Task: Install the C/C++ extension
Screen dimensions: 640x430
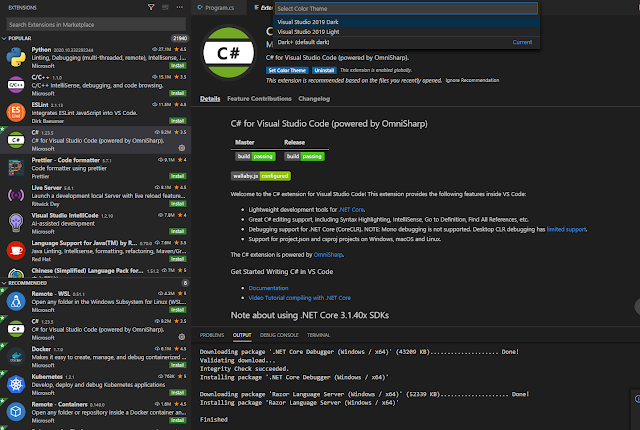Action: pos(178,93)
